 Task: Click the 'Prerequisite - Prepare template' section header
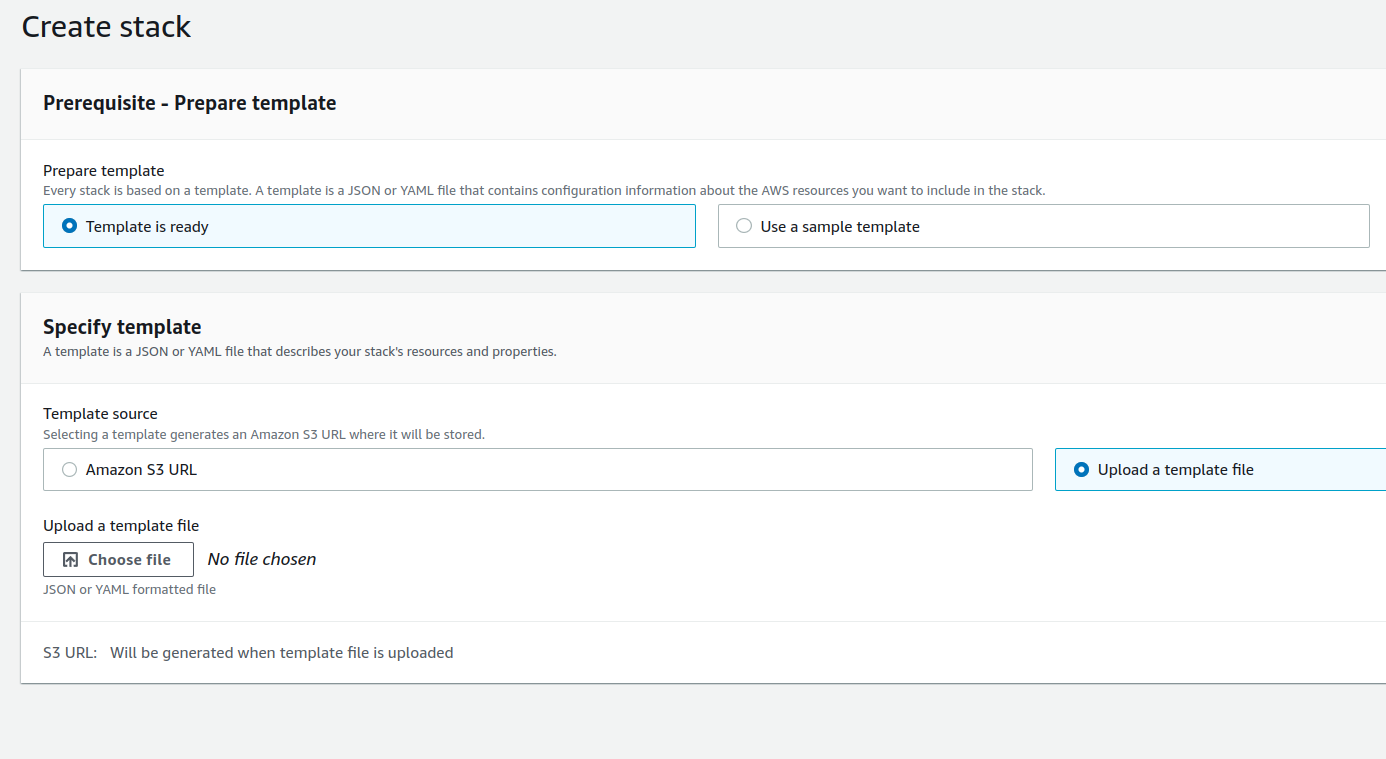tap(190, 103)
